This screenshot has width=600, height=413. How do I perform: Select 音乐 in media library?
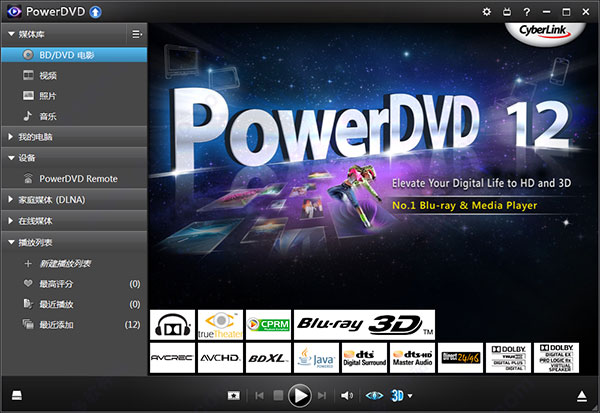pos(48,116)
